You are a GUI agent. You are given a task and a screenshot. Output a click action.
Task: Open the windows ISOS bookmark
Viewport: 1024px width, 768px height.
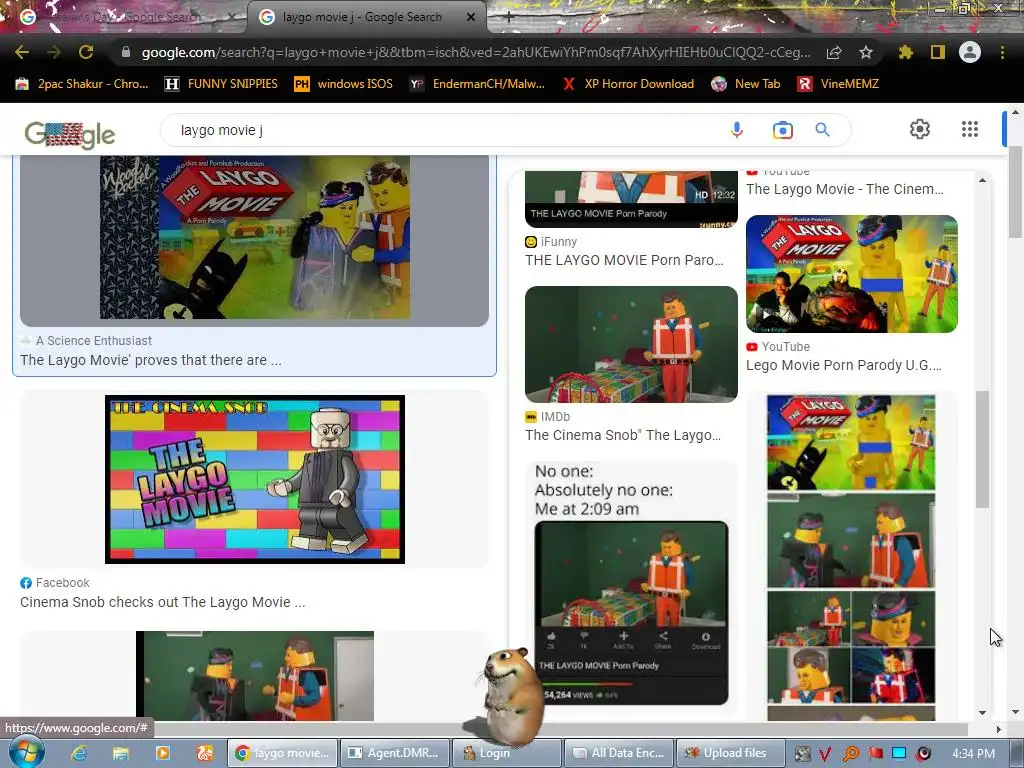(x=344, y=84)
